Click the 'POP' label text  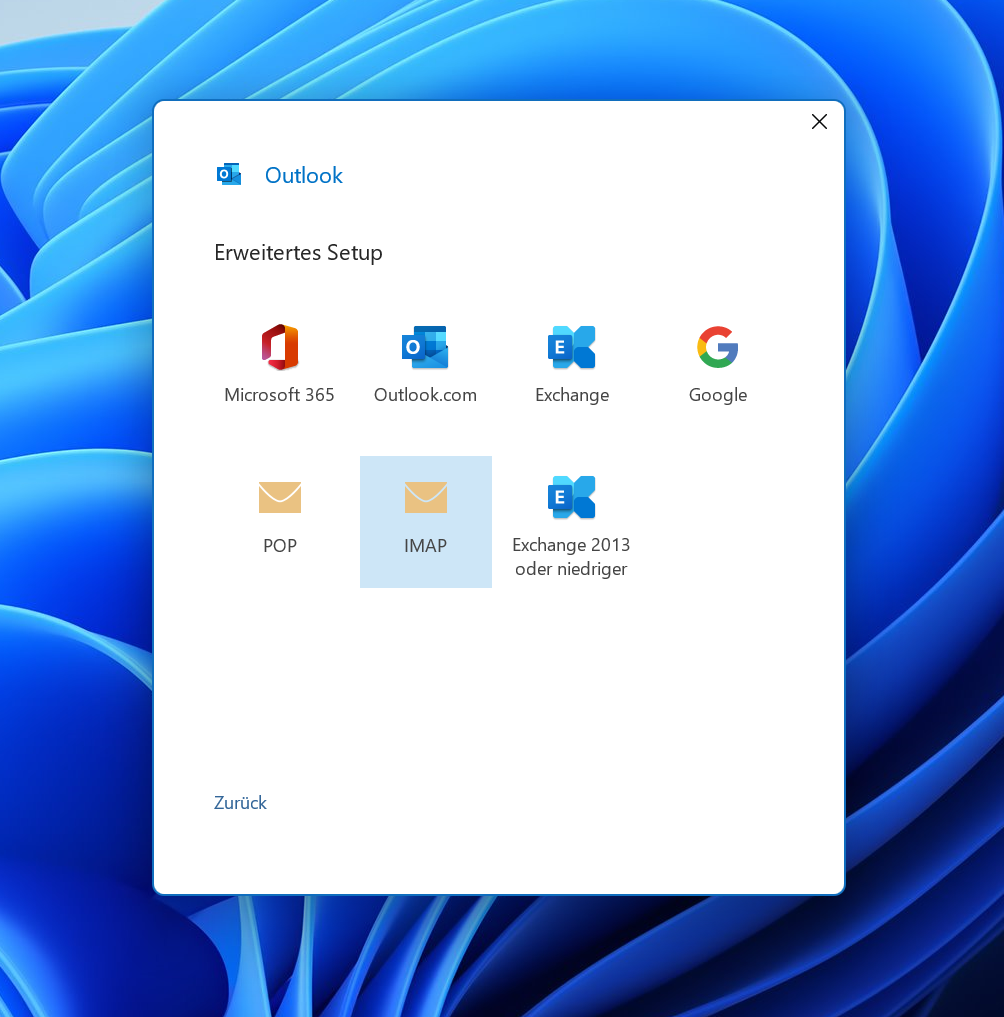279,546
